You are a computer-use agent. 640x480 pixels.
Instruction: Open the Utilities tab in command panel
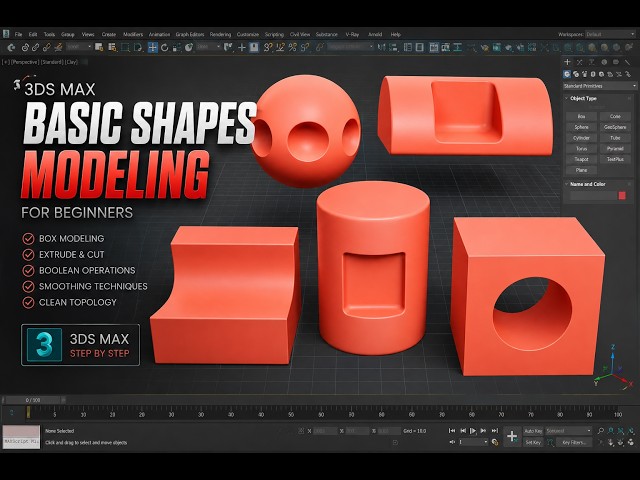(627, 62)
